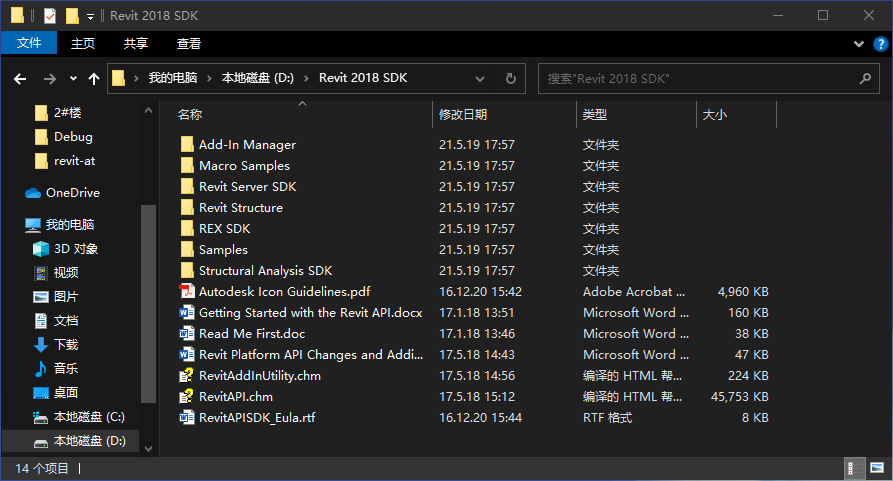Click the Revit Structure folder icon
The height and width of the screenshot is (481, 893).
[187, 208]
